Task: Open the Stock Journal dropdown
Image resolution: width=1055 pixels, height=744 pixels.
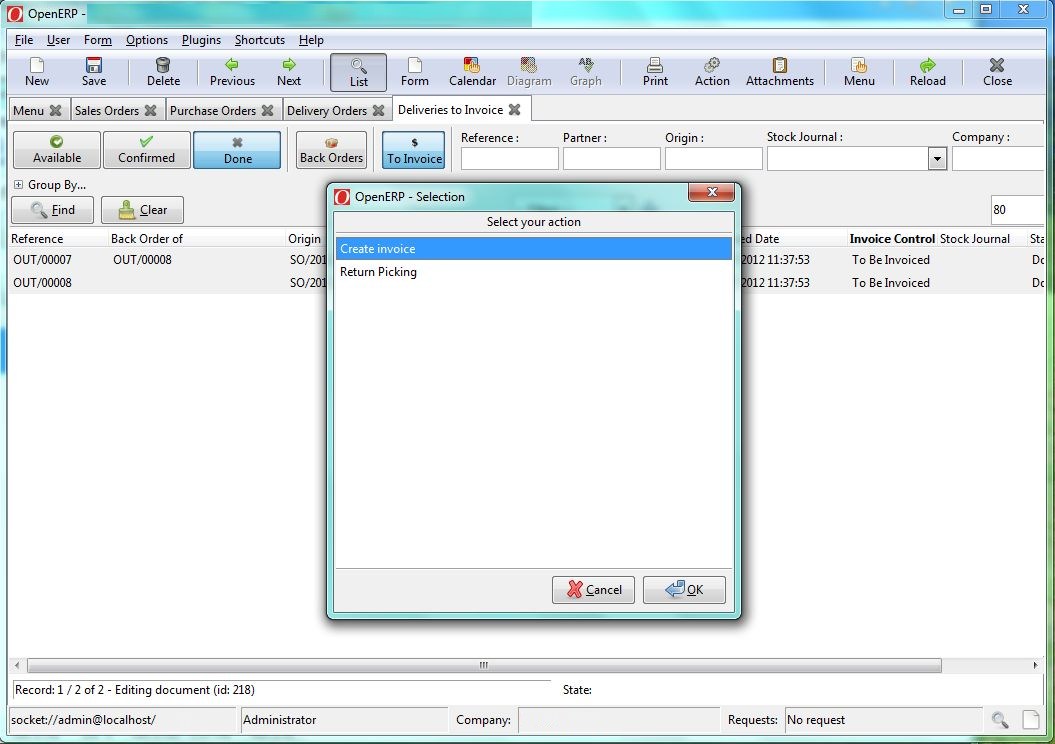Action: 937,159
